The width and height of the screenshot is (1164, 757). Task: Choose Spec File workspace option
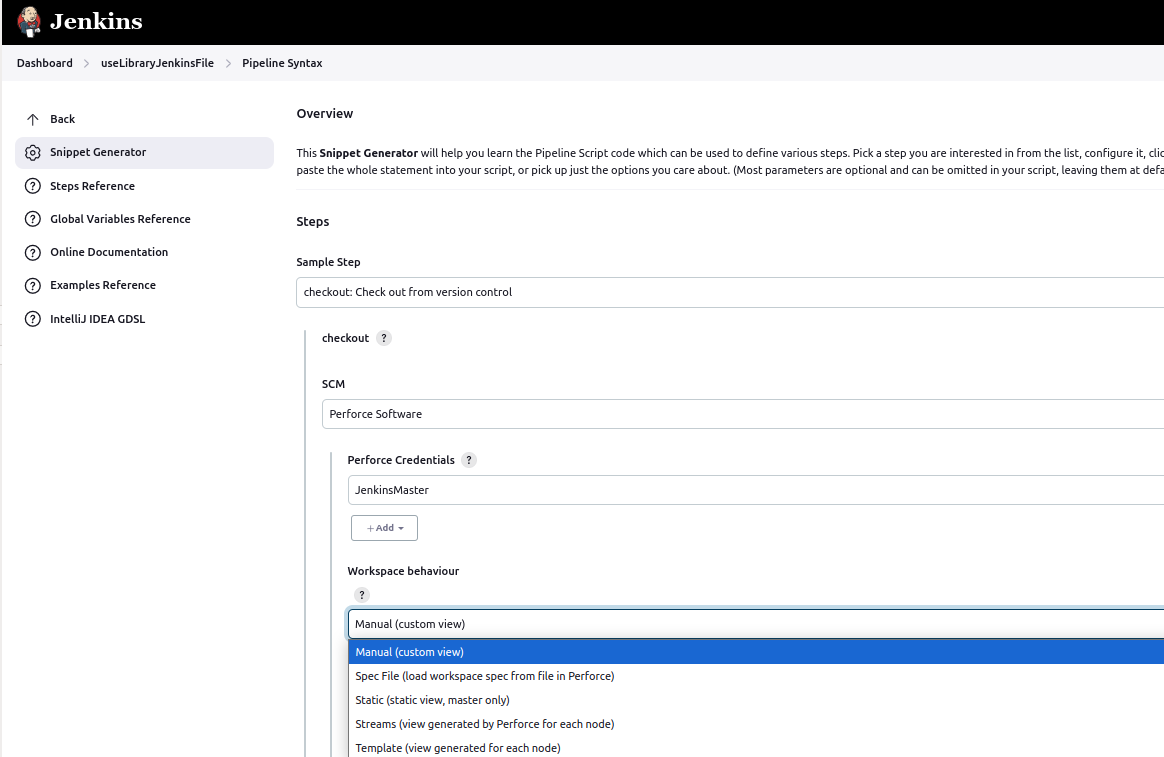click(x=485, y=676)
